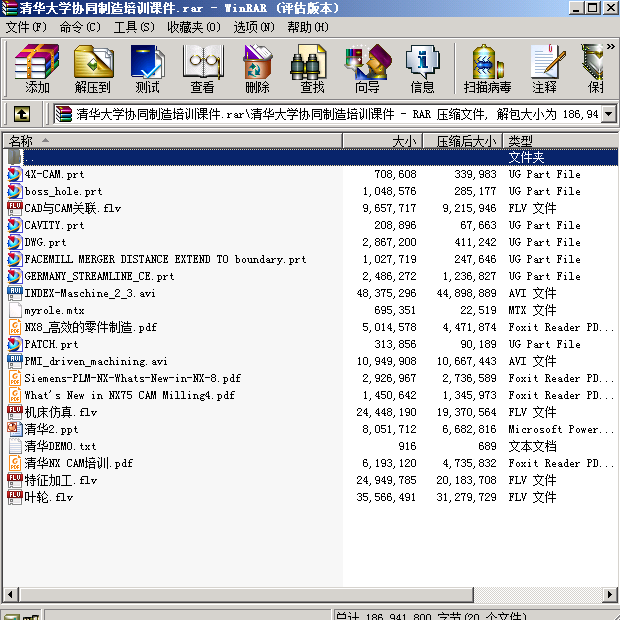Select the parent folder '..' row
This screenshot has height=620, width=620.
(x=311, y=157)
